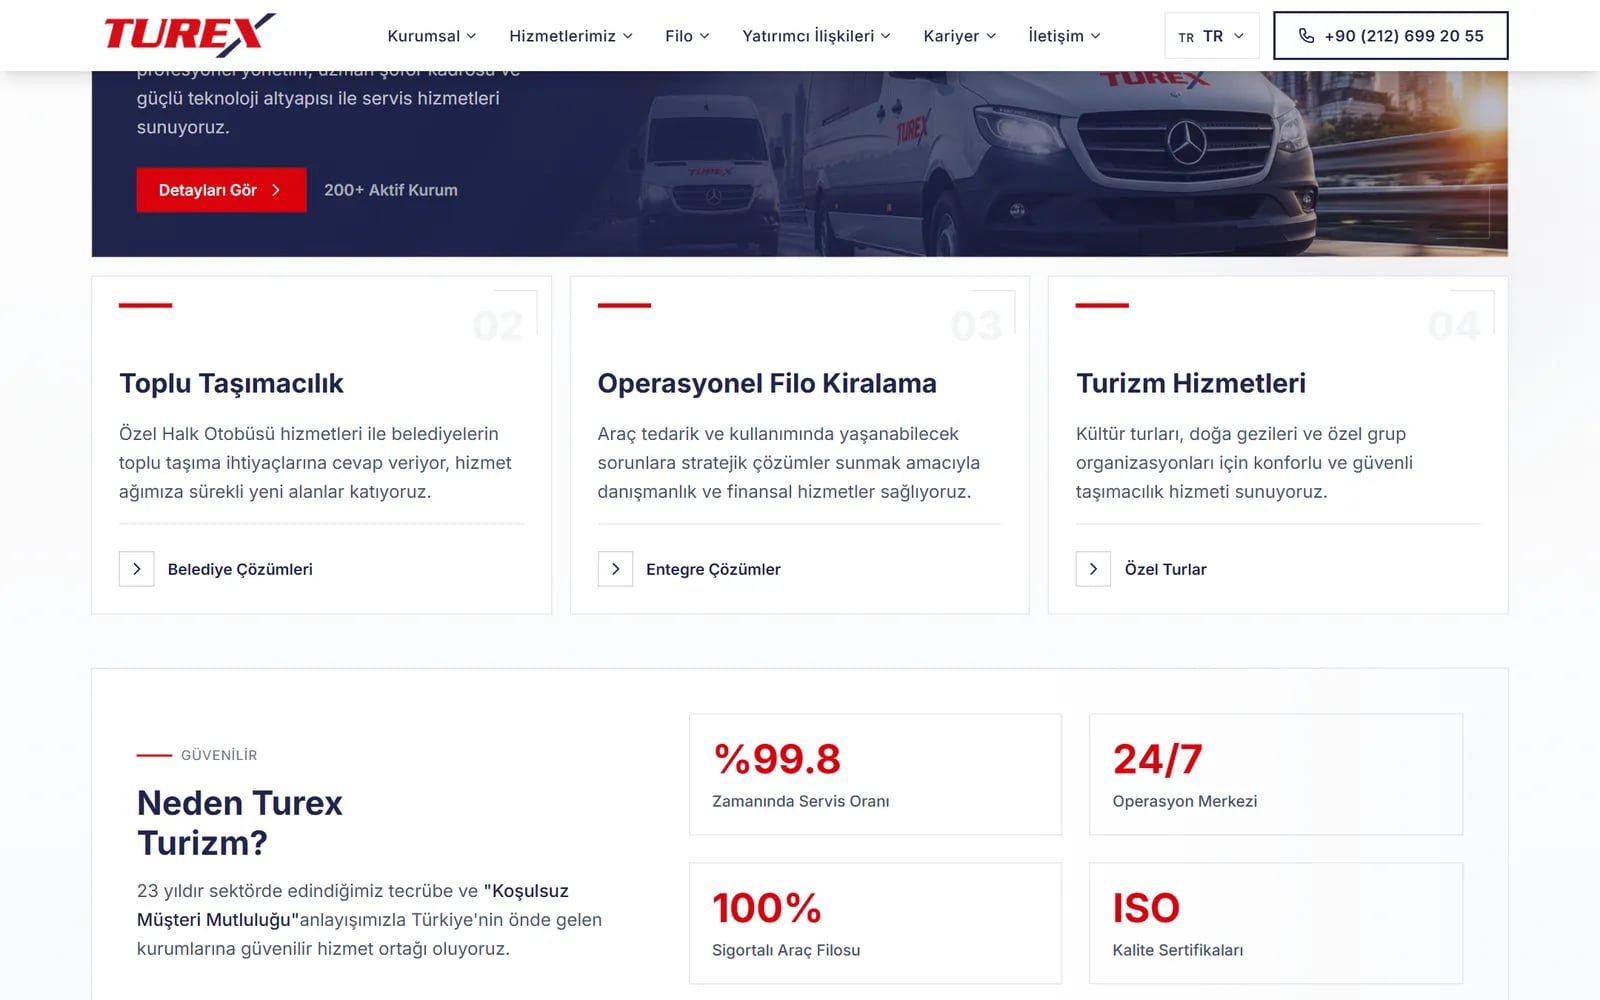Click the Neden Turex Turizm? heading
Screen dimensions: 1600x1000
[240, 823]
